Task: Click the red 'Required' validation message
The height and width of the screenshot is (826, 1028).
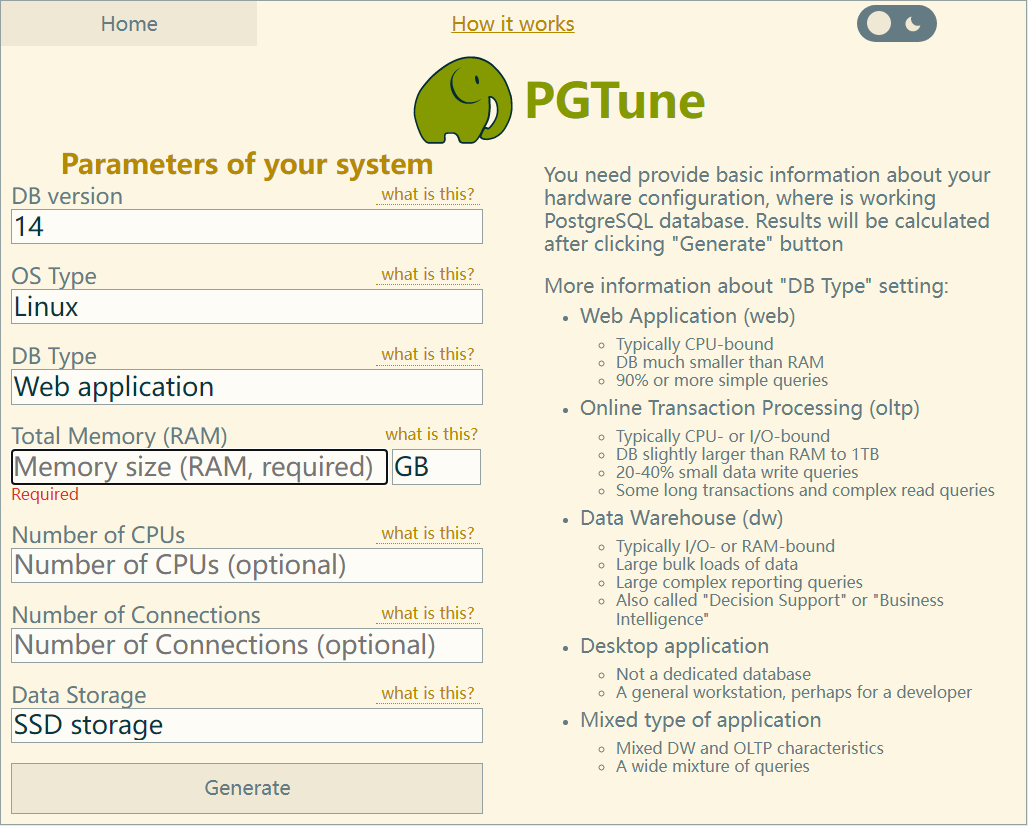Action: [45, 494]
